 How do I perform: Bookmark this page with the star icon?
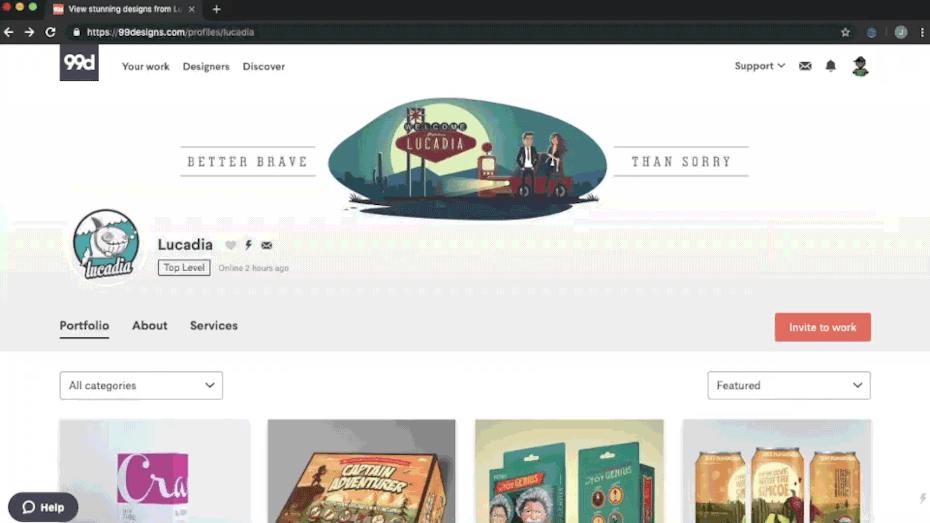(x=845, y=32)
